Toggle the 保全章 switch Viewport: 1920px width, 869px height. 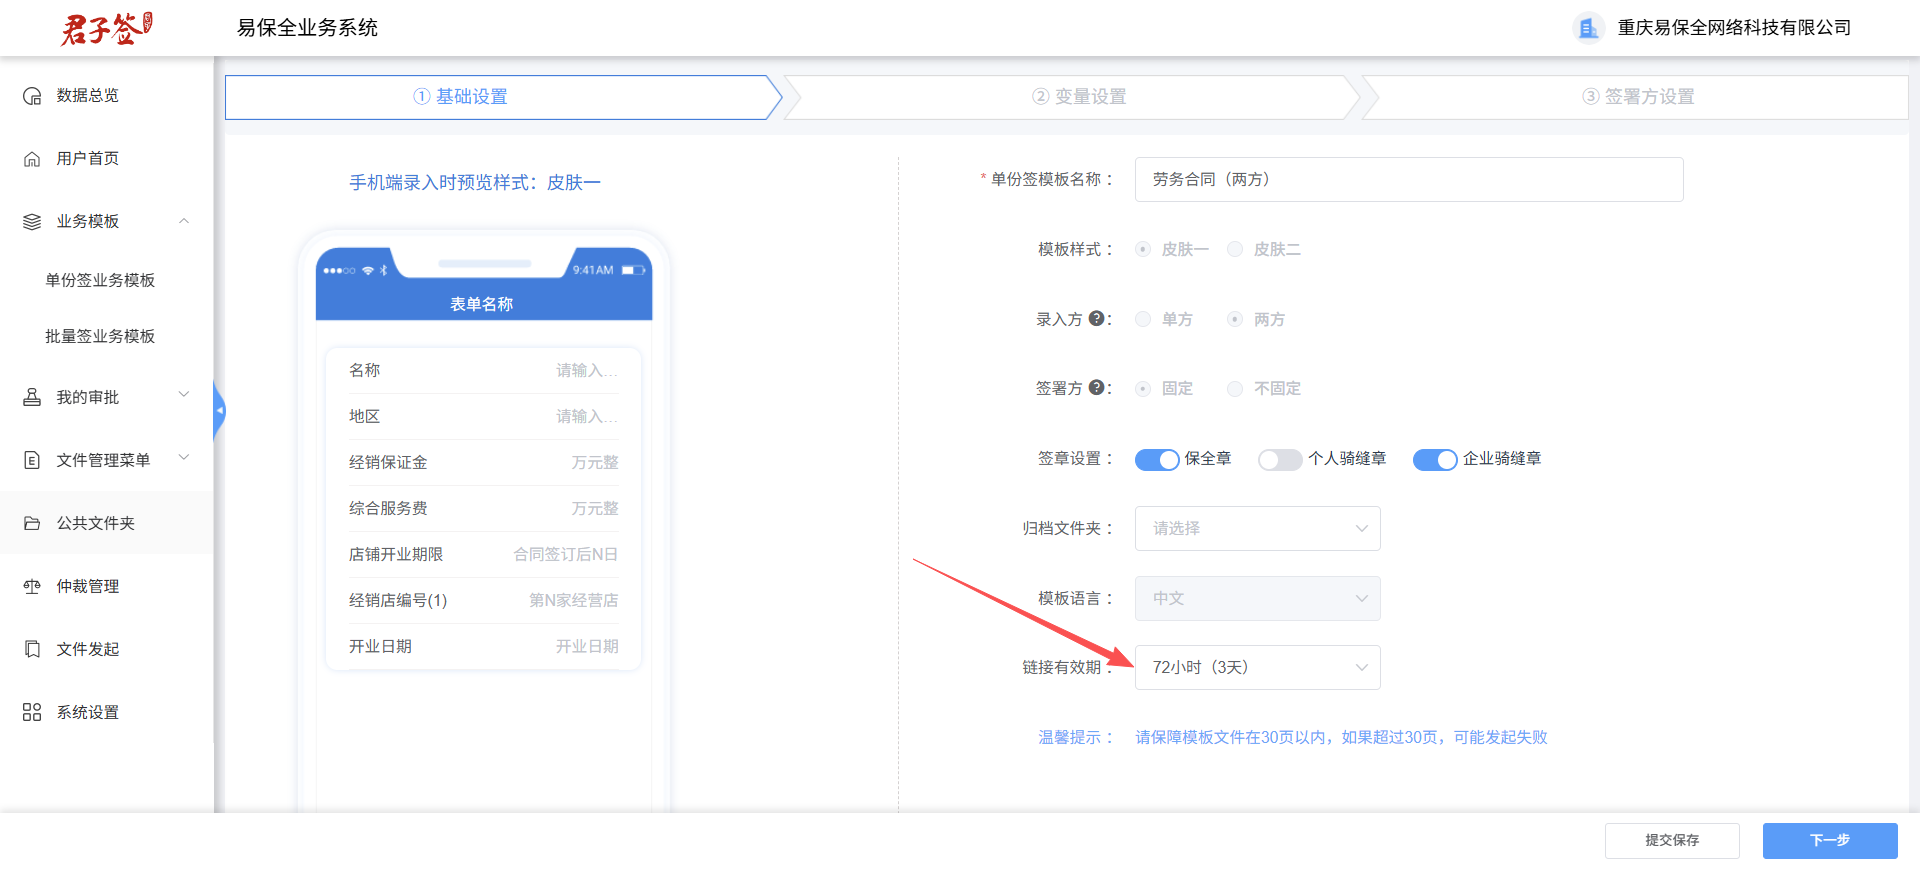click(x=1157, y=459)
